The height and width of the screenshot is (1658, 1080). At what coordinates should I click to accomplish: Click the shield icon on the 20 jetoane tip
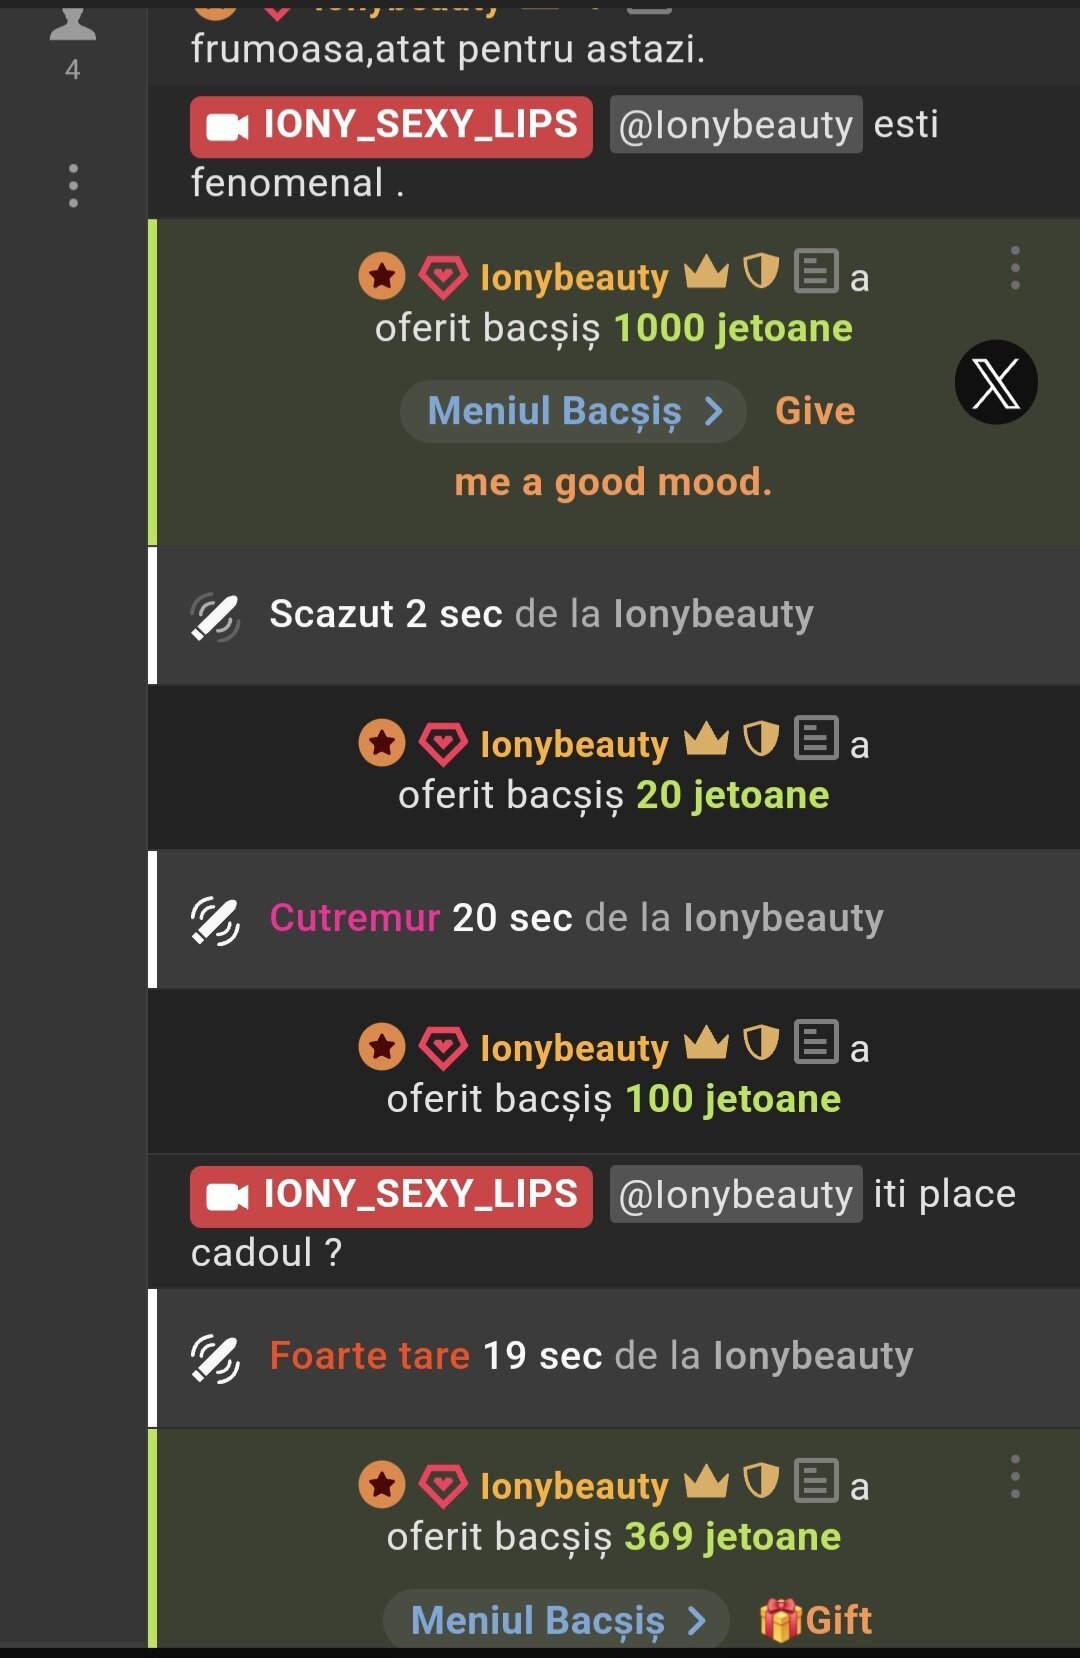pyautogui.click(x=761, y=740)
